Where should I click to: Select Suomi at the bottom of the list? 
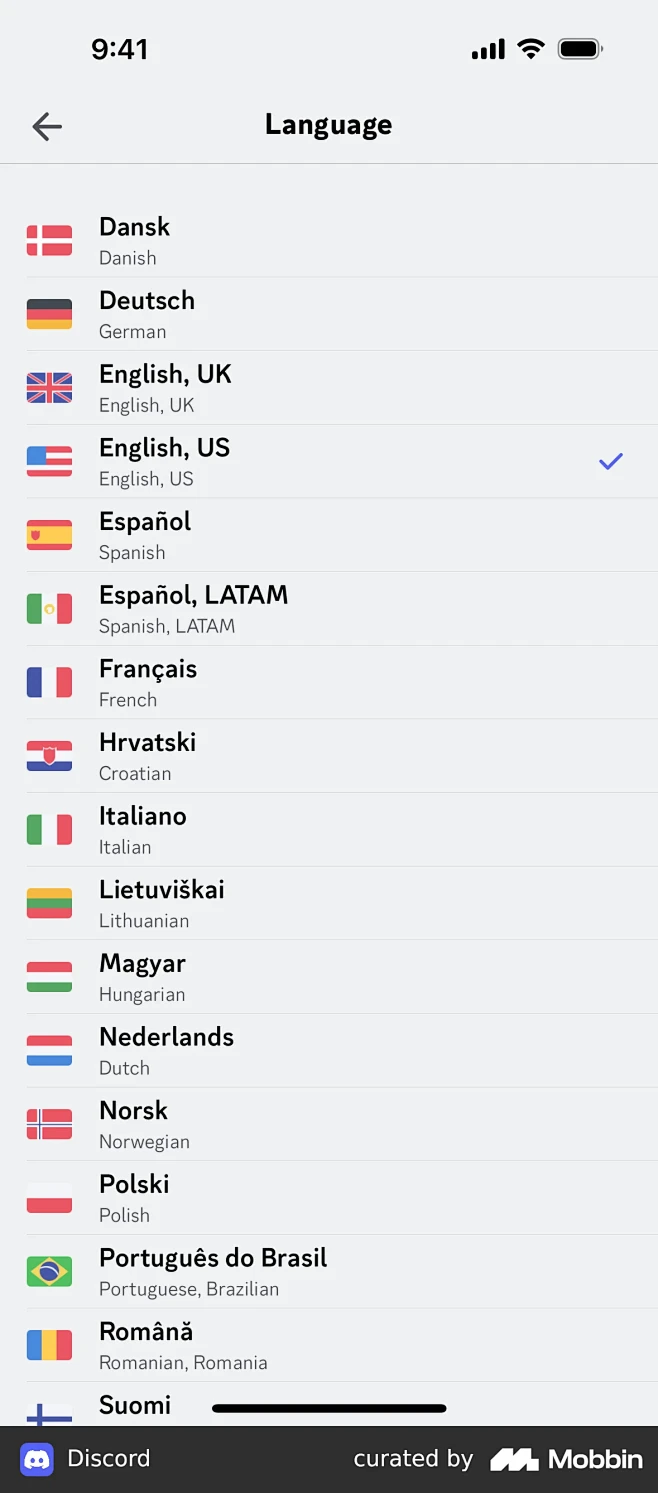tap(135, 1404)
